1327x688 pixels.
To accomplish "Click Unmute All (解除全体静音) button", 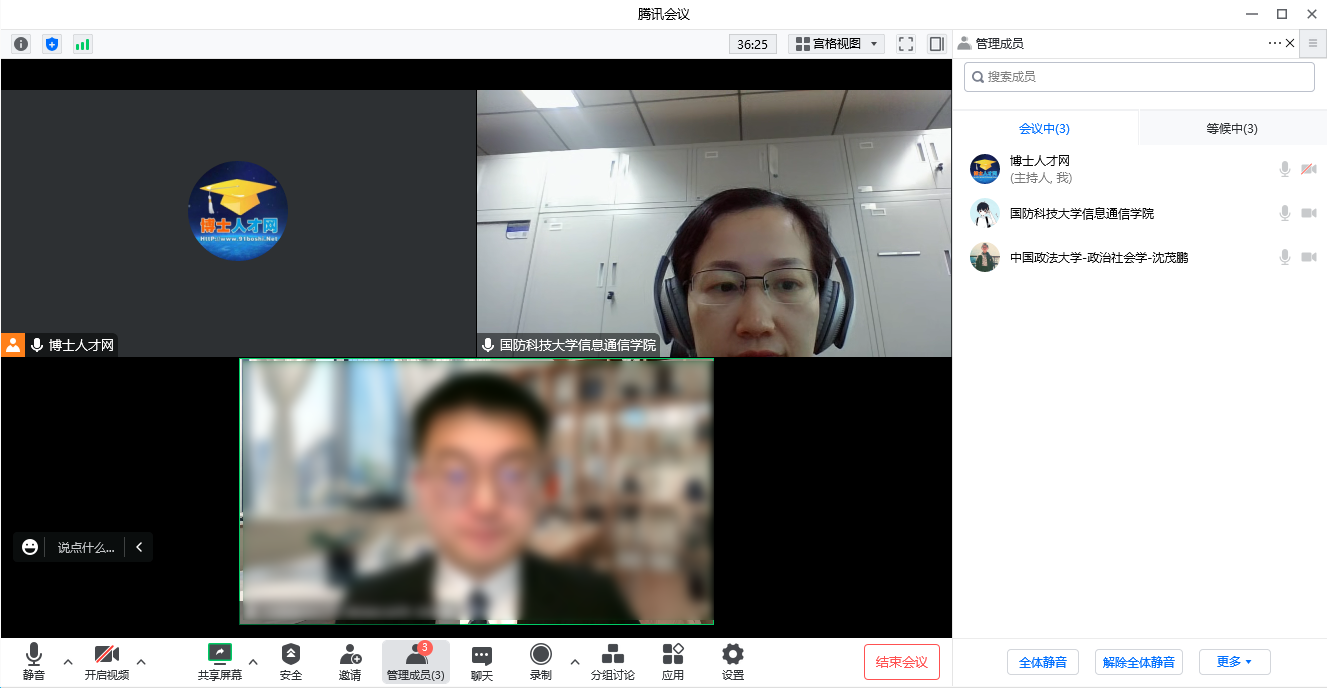I will point(1140,662).
